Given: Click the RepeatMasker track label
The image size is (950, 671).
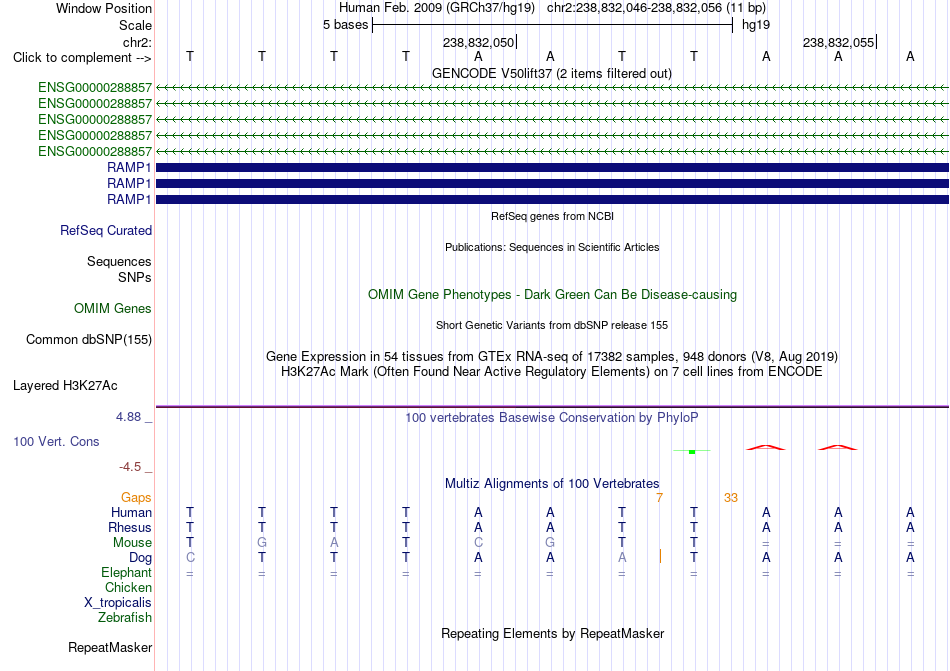Looking at the screenshot, I should [110, 647].
